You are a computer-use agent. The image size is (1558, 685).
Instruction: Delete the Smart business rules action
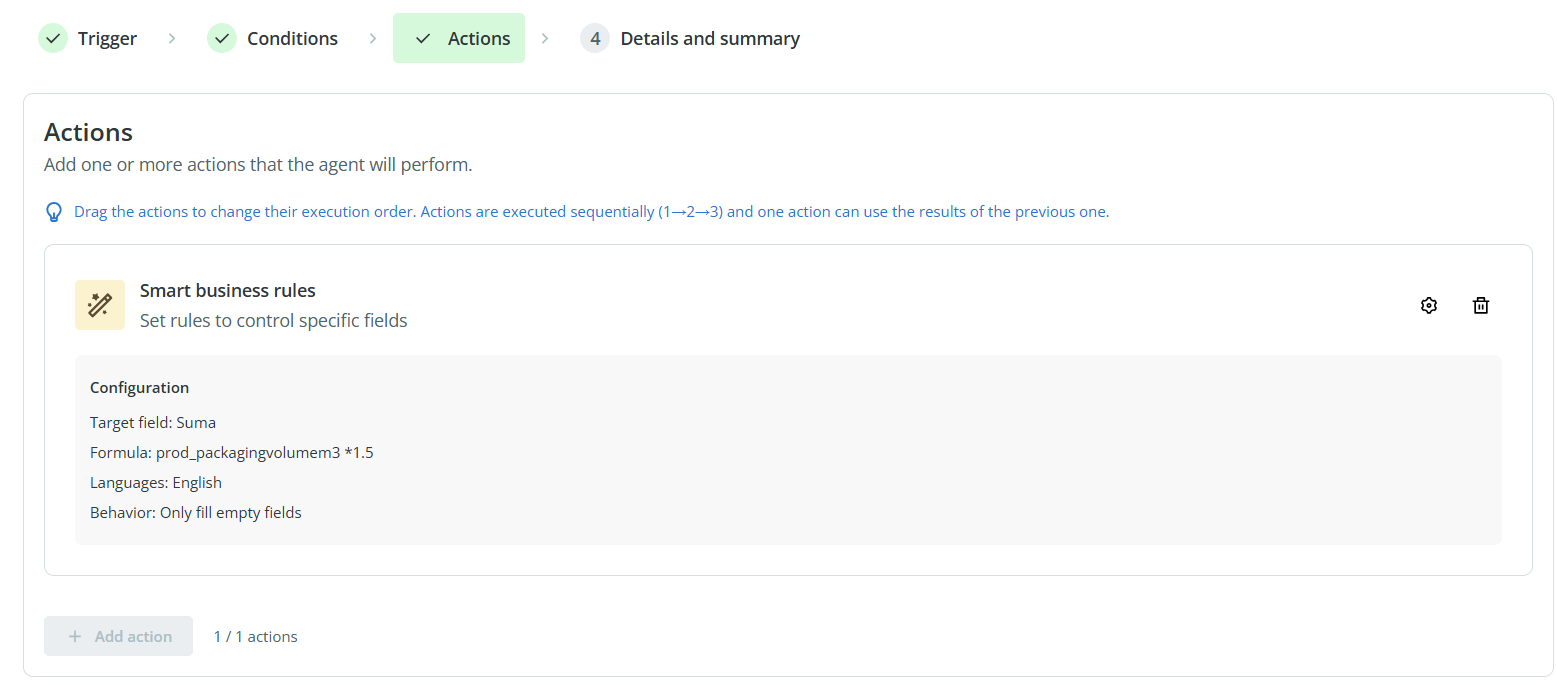point(1481,306)
